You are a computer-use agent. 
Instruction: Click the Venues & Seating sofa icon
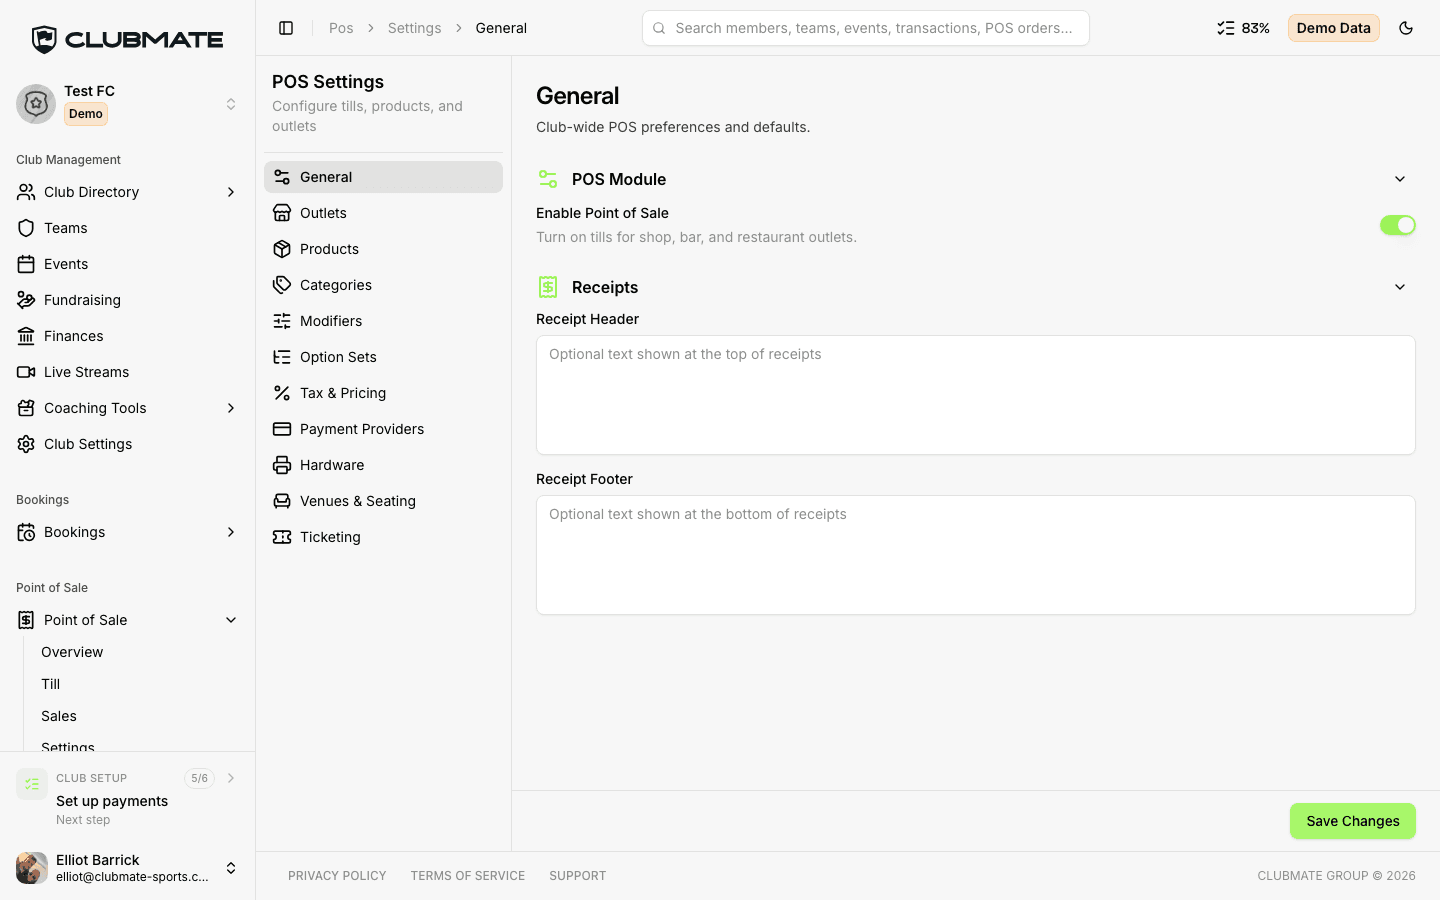pos(282,501)
